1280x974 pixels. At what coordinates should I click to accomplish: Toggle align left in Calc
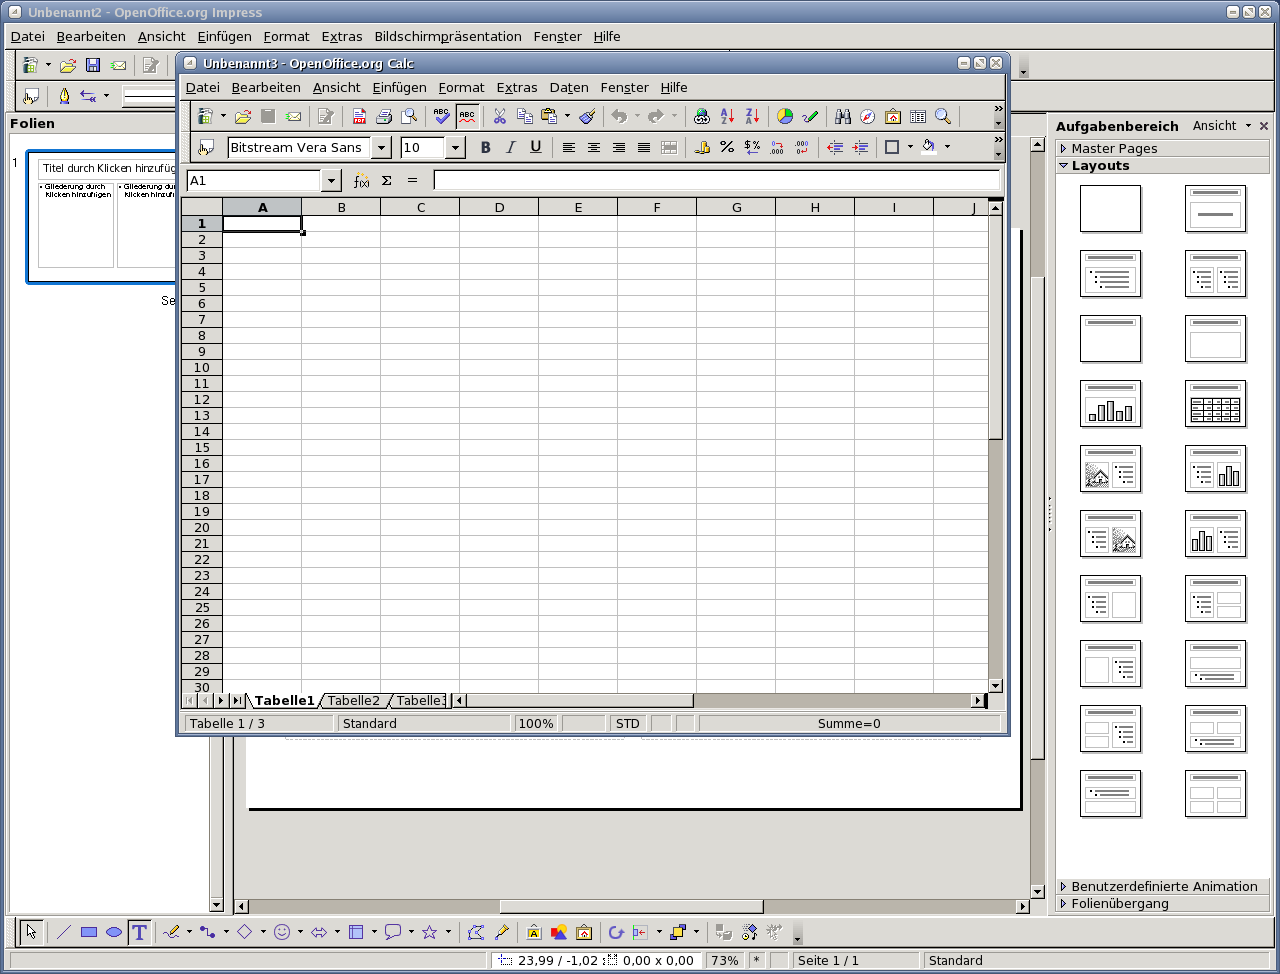569,147
